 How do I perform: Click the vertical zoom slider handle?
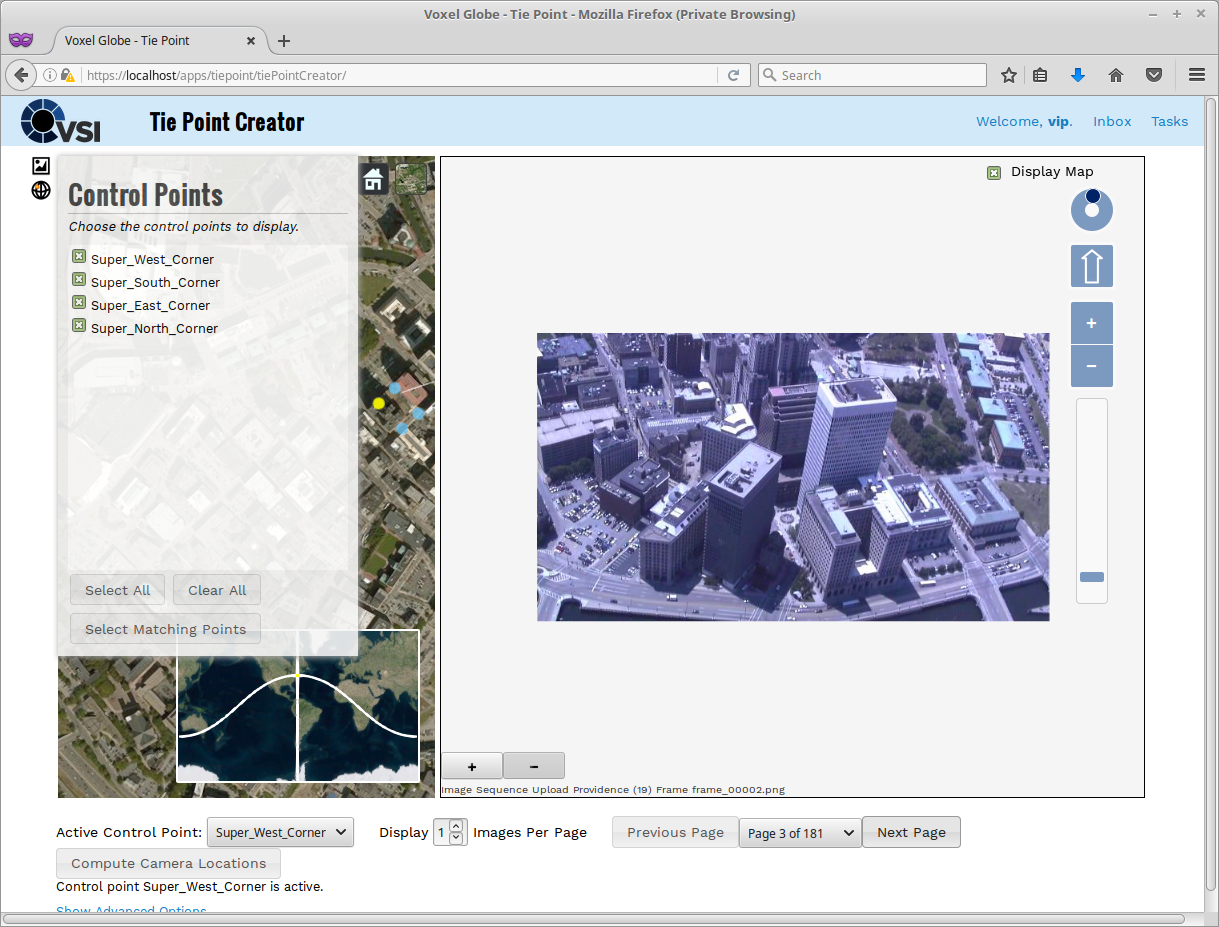(x=1091, y=577)
